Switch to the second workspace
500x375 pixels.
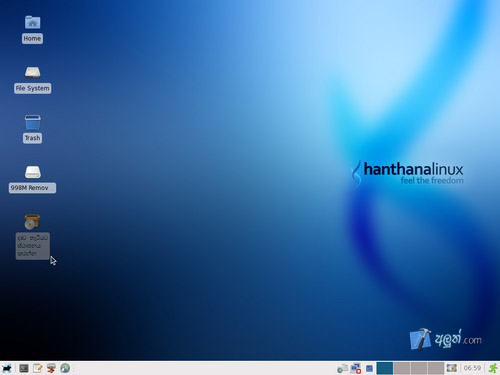pos(402,368)
